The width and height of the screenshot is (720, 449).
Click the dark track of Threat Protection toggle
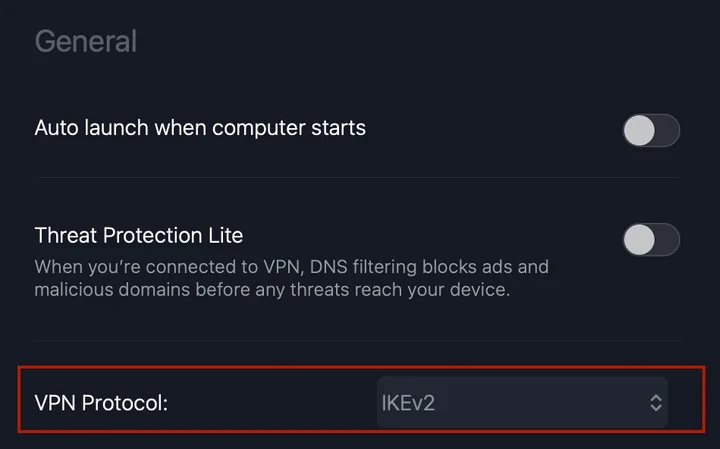coord(667,239)
